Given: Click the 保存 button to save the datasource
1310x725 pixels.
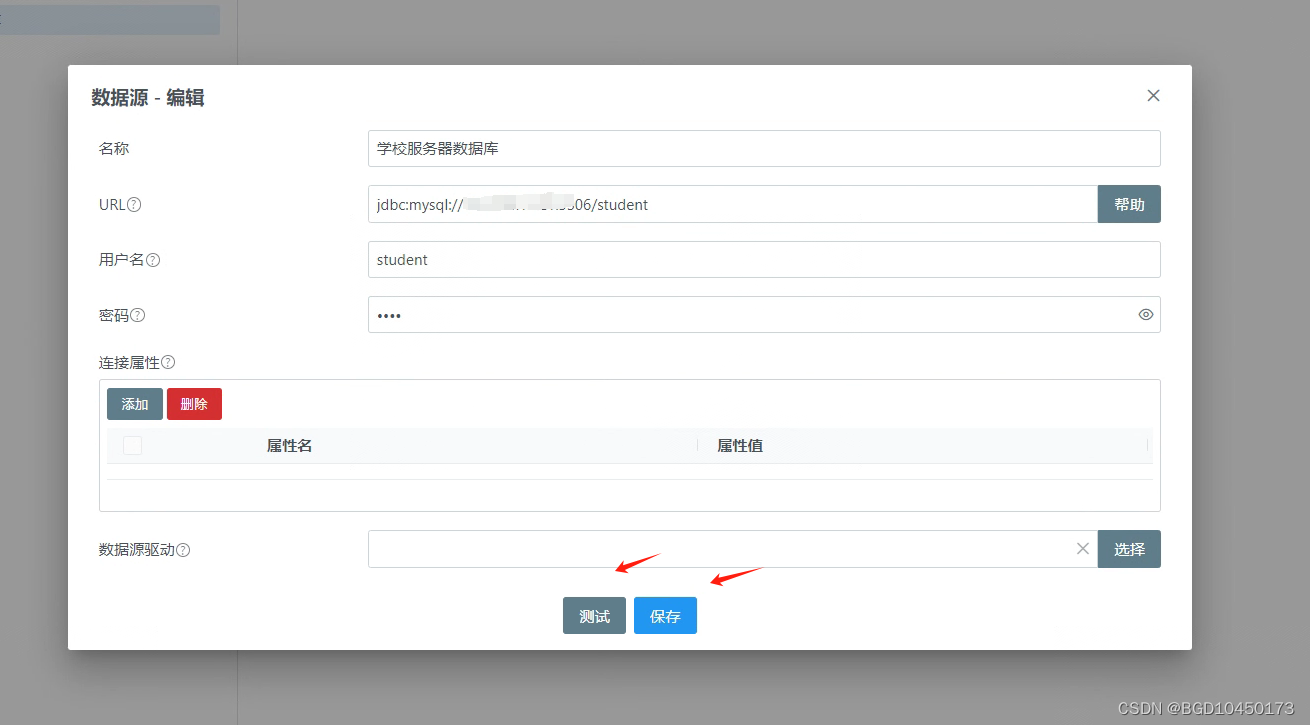Looking at the screenshot, I should (665, 615).
